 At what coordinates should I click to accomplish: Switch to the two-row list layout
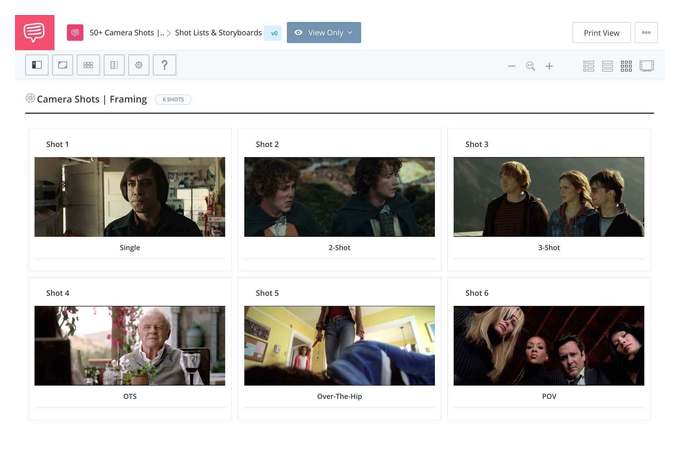(588, 66)
